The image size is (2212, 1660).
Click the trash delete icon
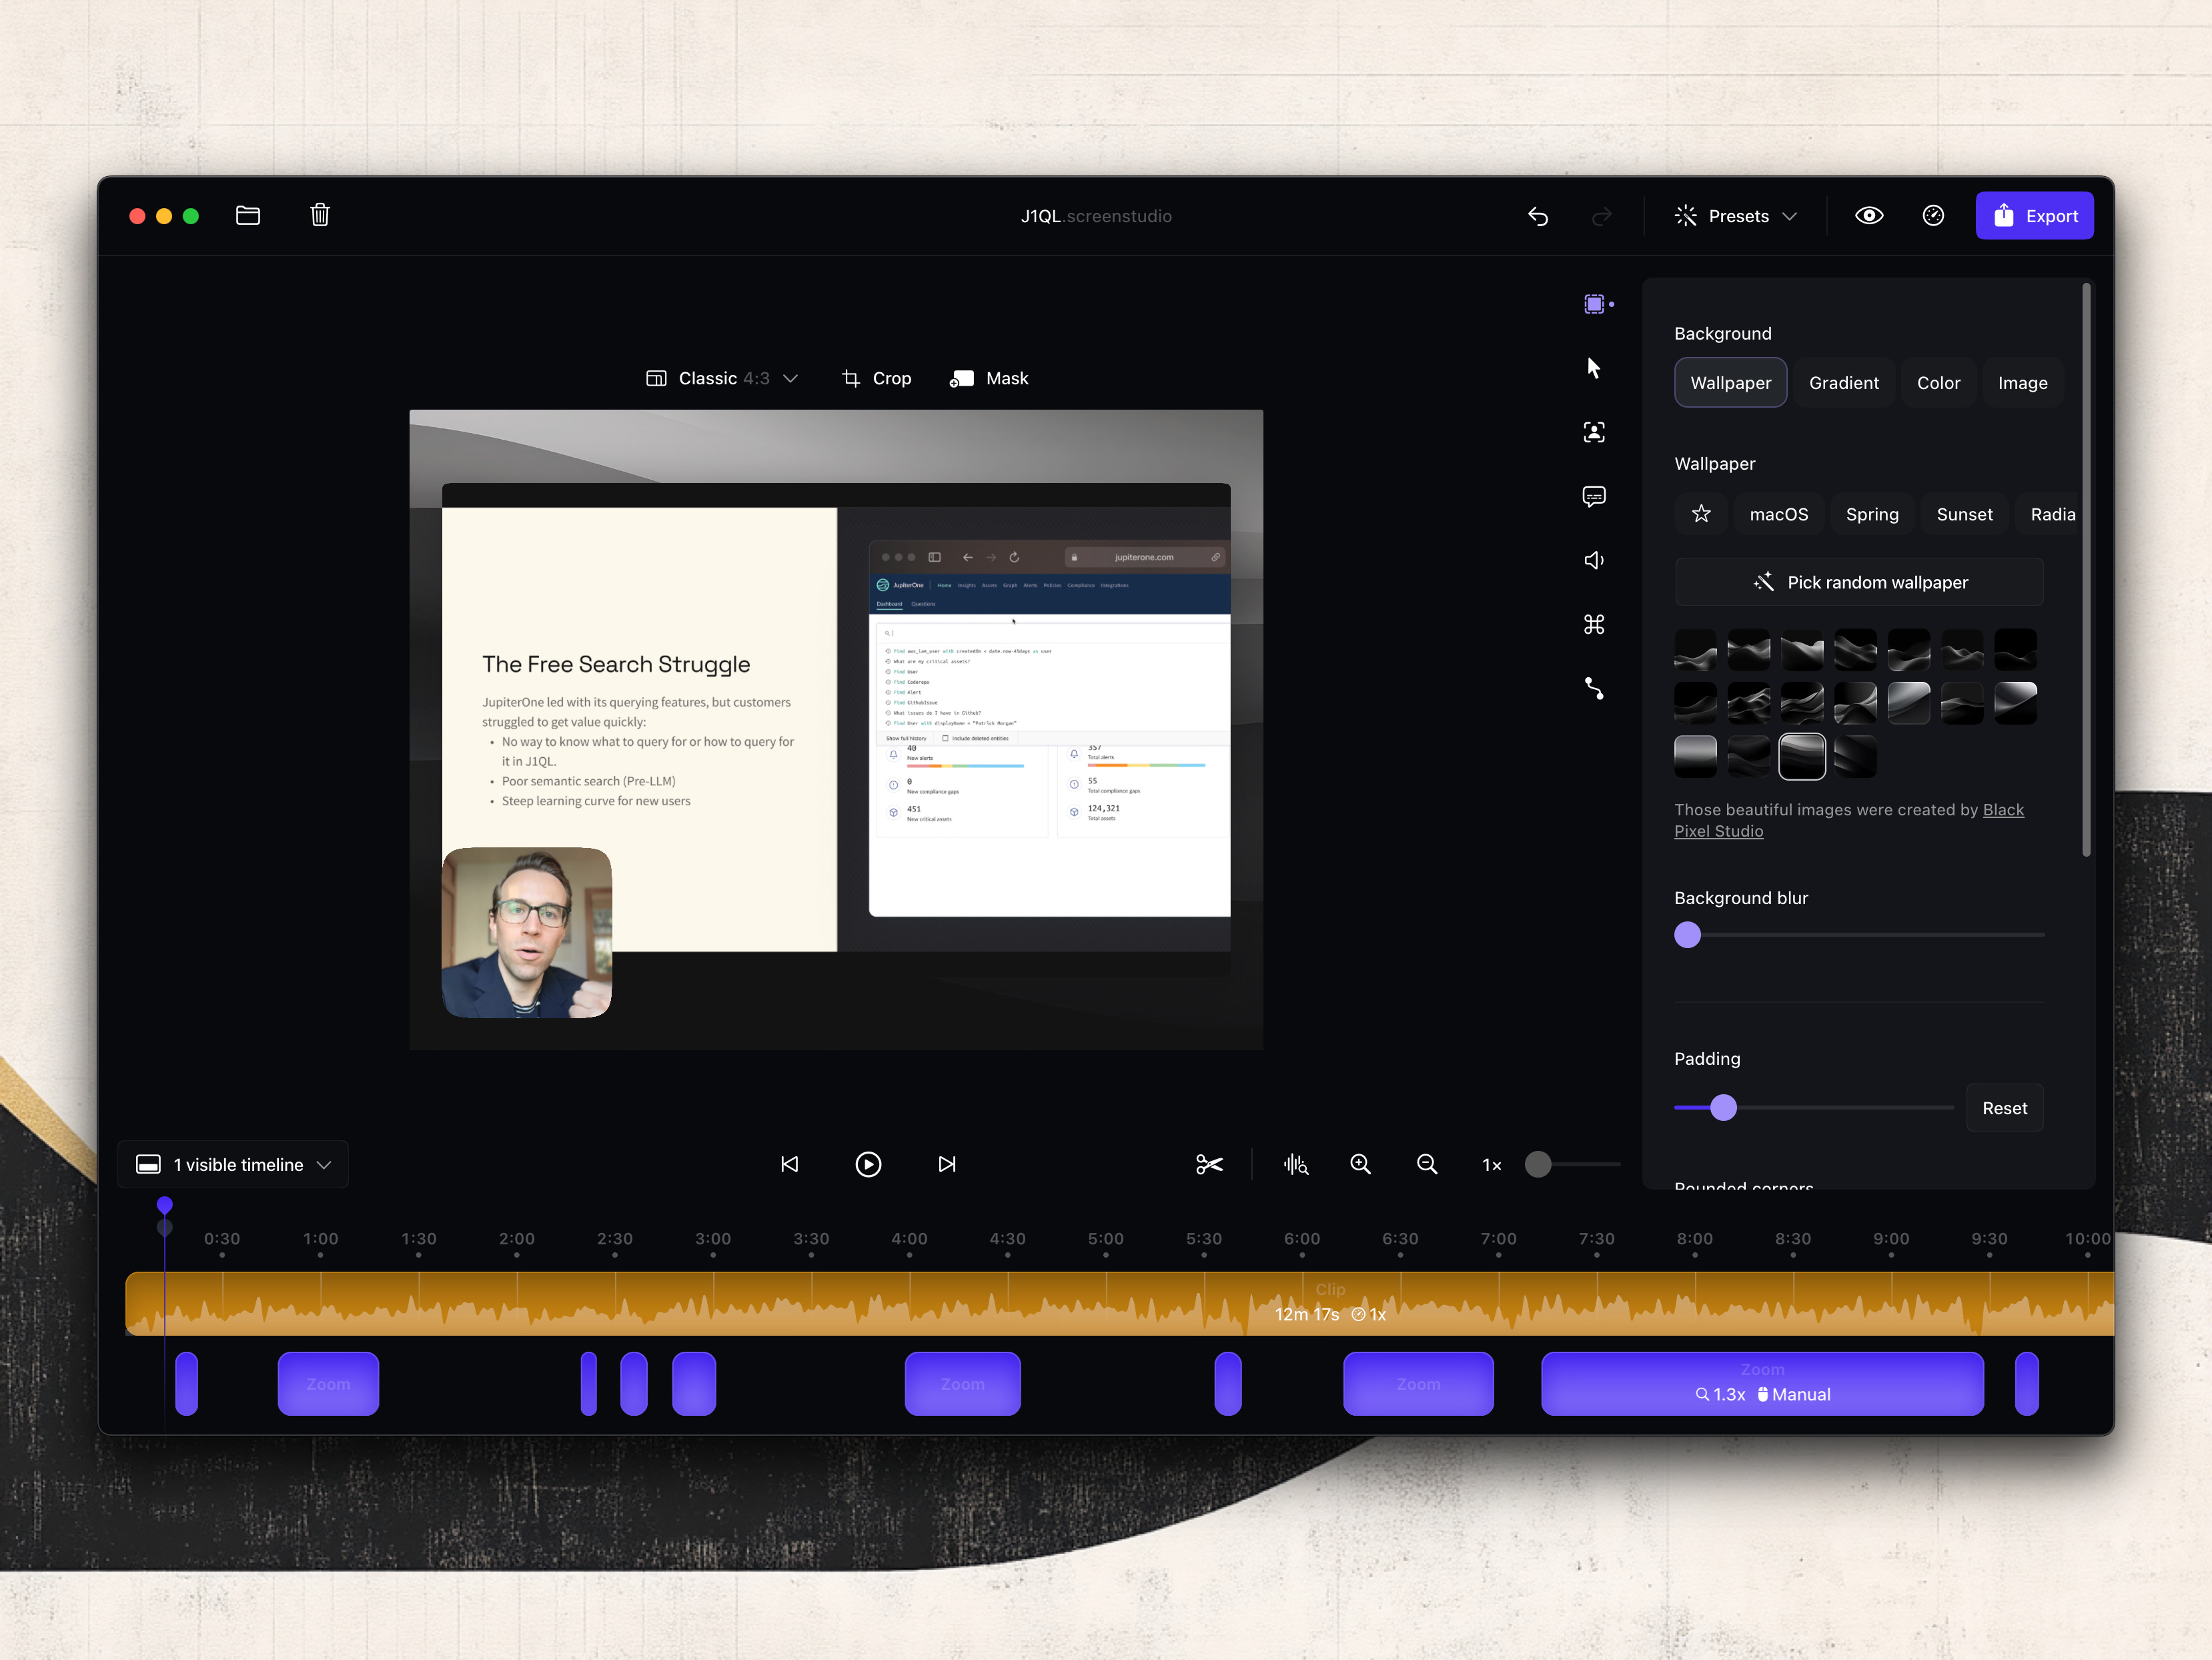[320, 215]
